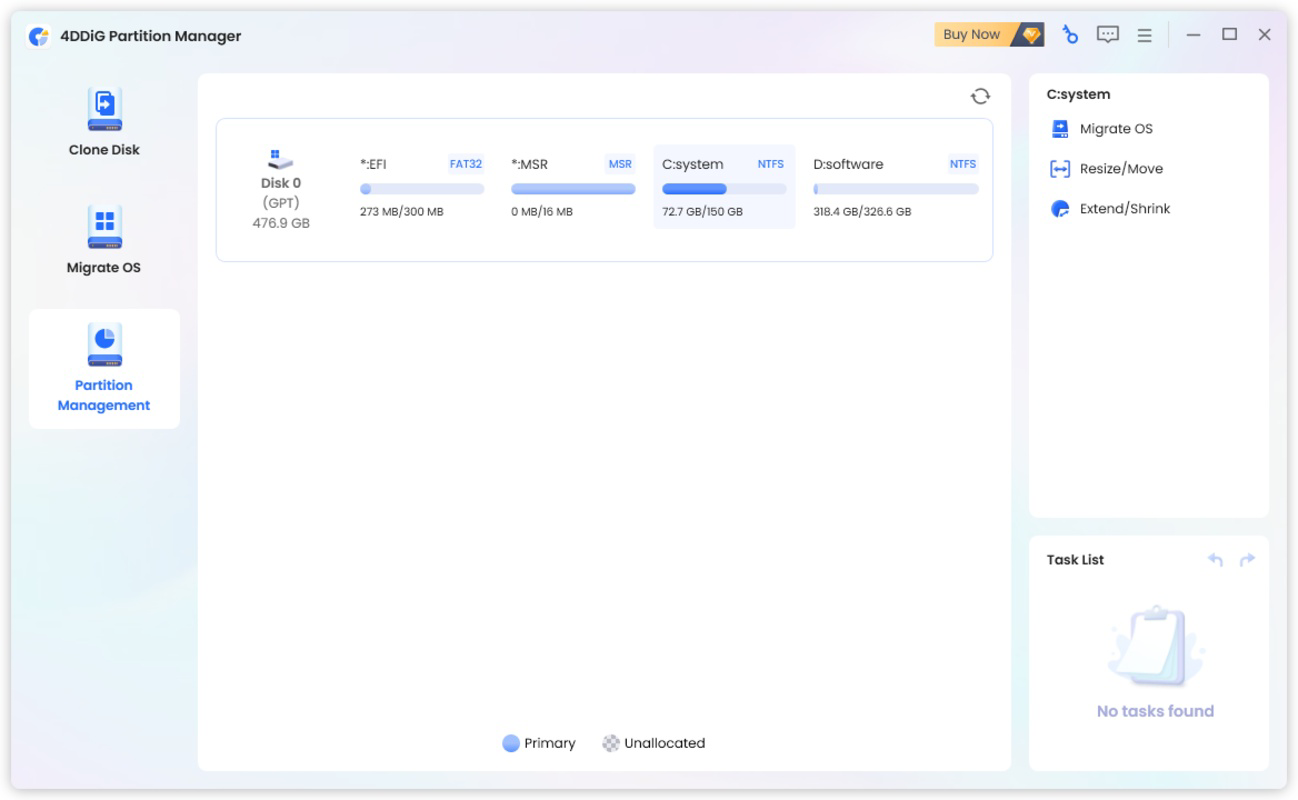
Task: Click the diamond icon on Buy Now
Action: [1032, 35]
